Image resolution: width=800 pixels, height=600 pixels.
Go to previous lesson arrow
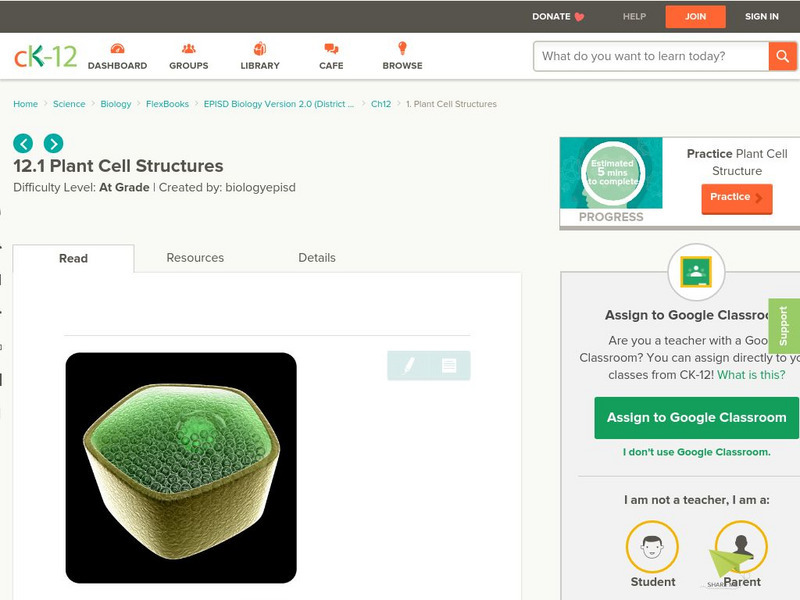click(x=23, y=143)
